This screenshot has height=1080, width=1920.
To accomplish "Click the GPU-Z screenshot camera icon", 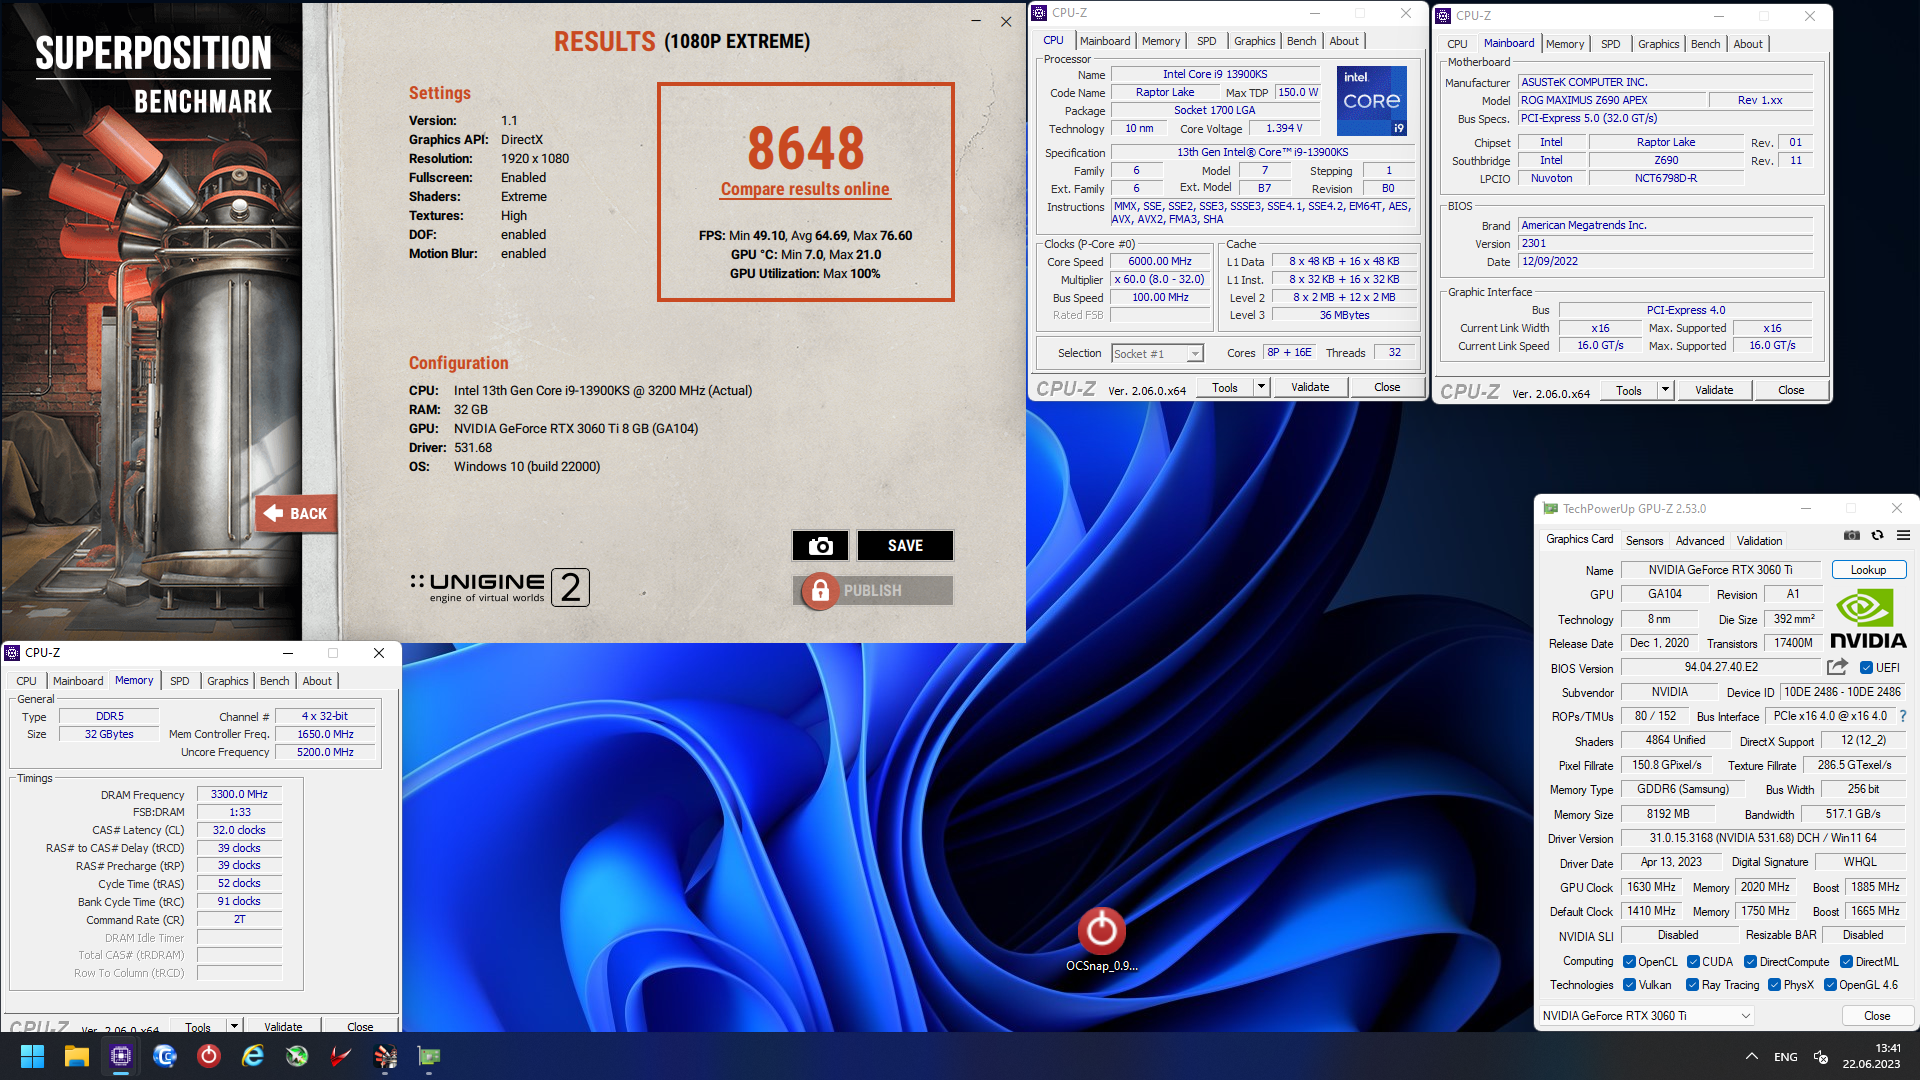I will 1852,536.
